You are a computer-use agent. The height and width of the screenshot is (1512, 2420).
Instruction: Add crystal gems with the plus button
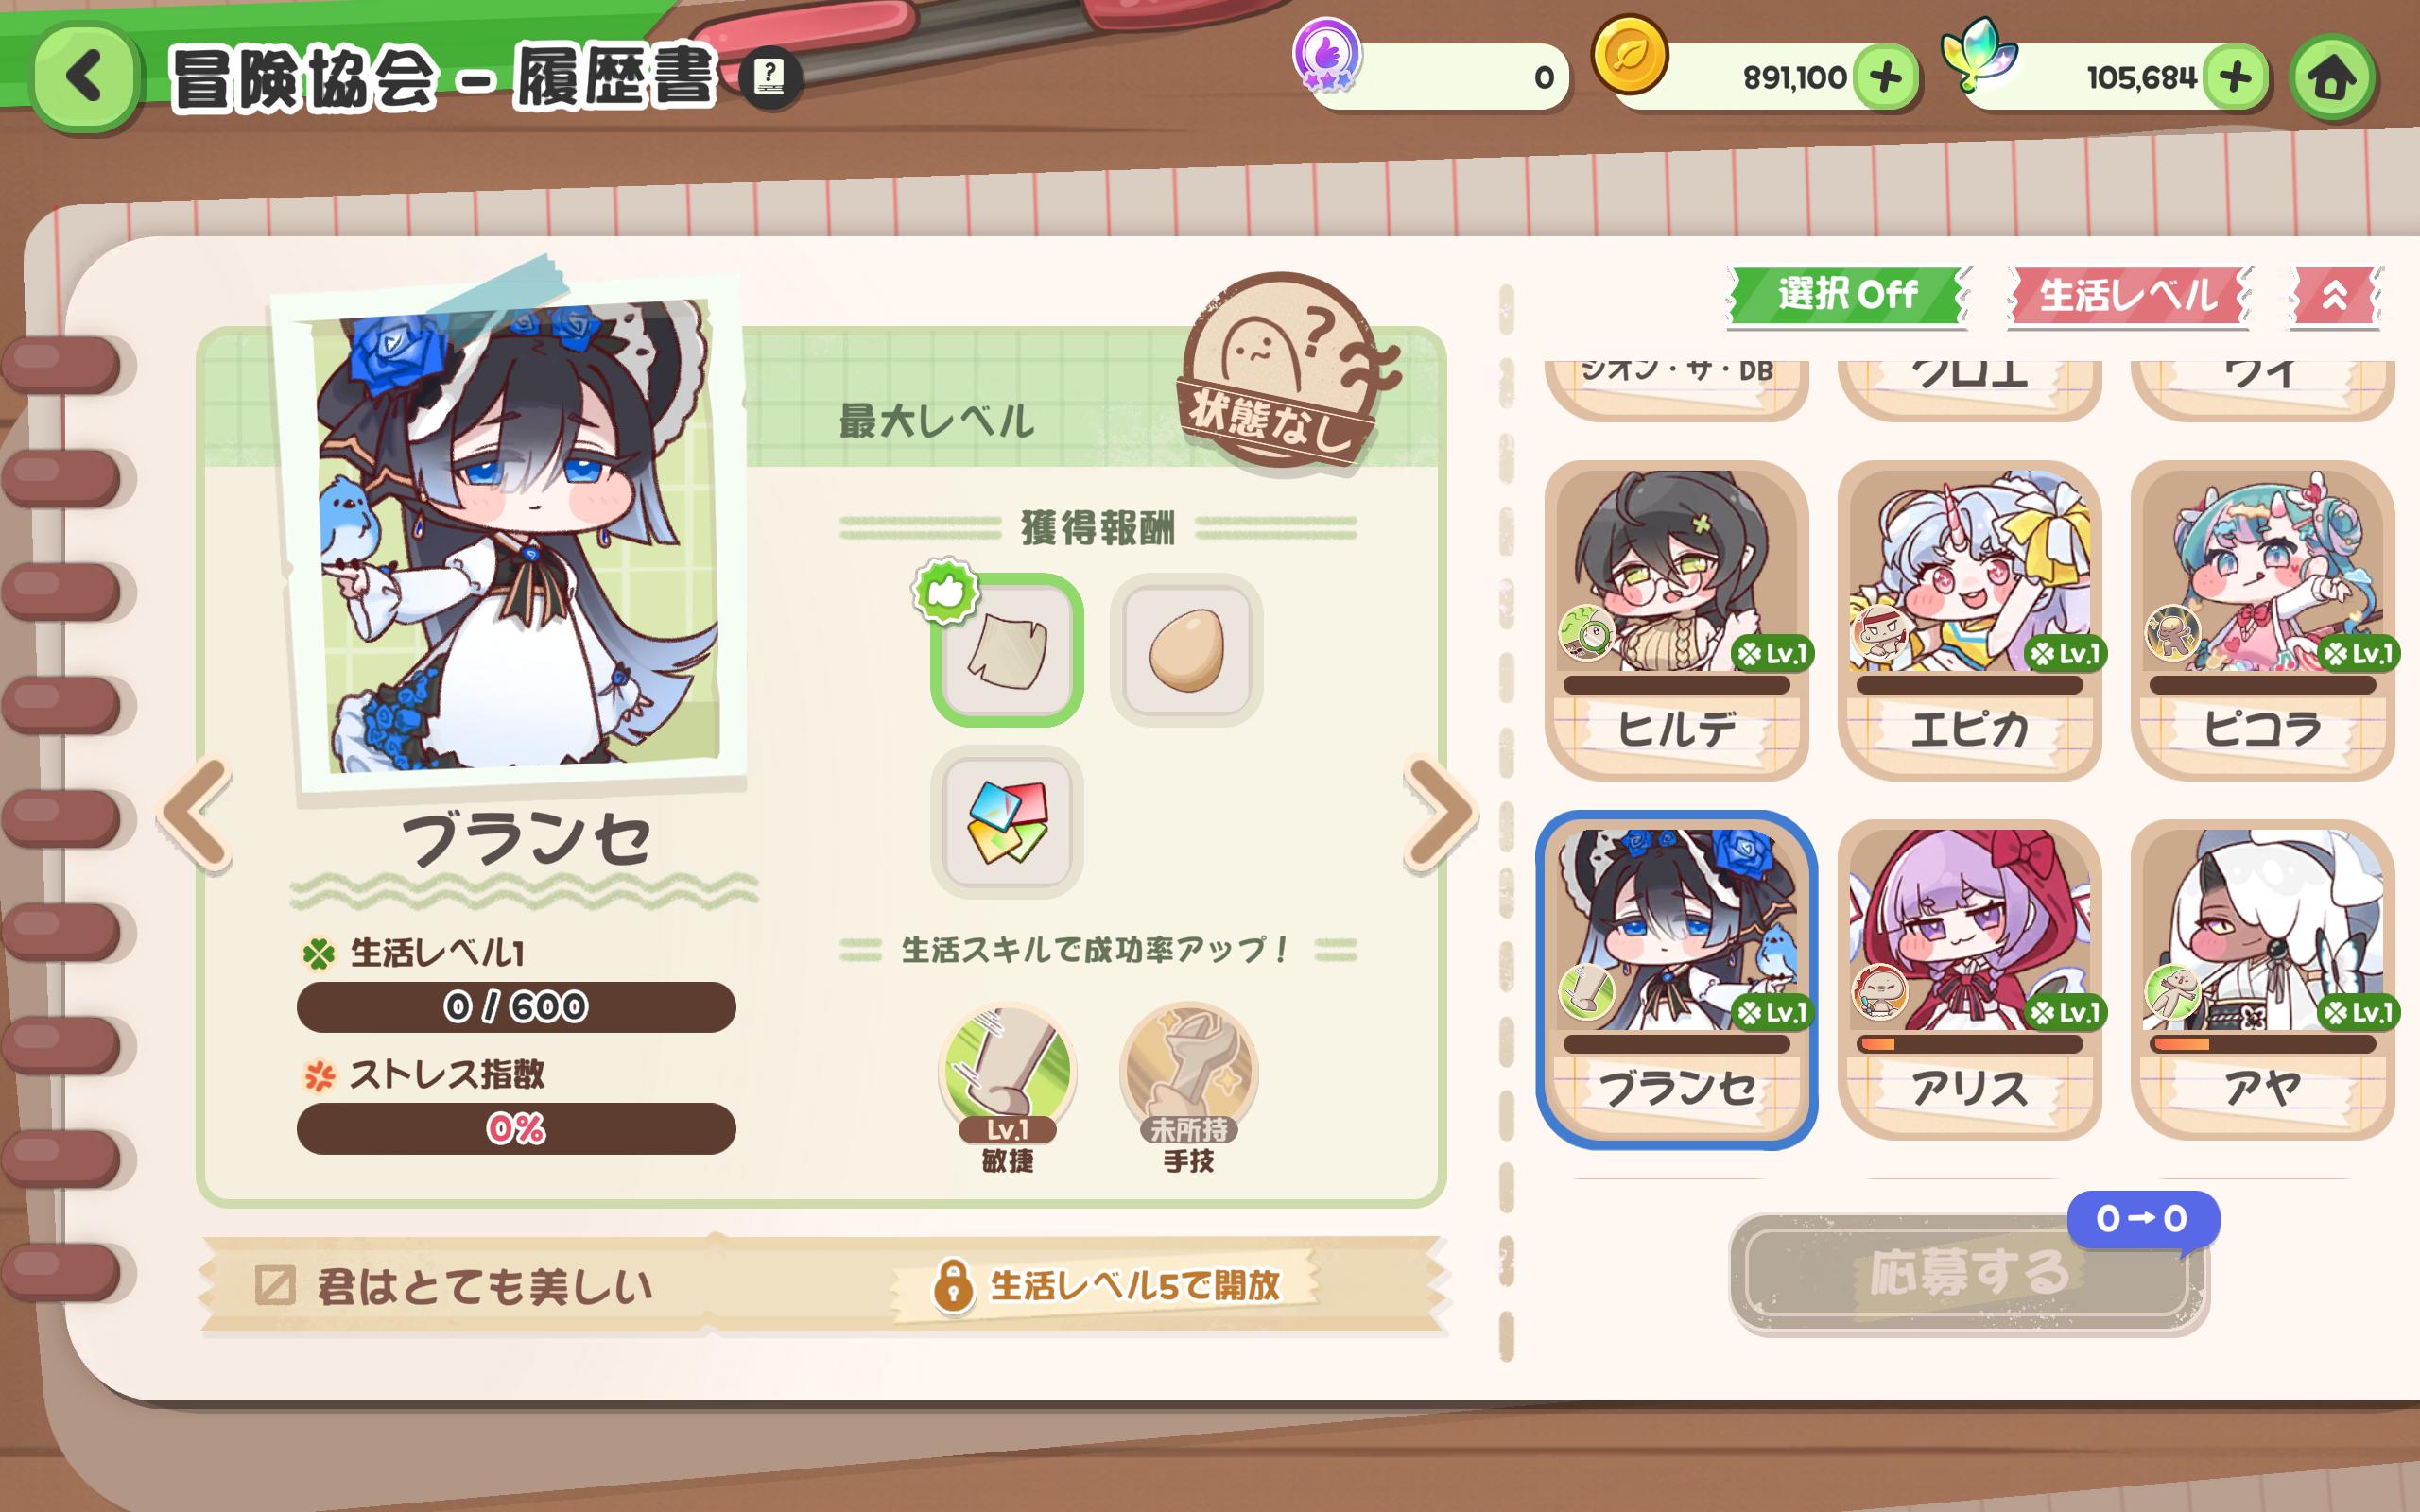coord(2235,77)
